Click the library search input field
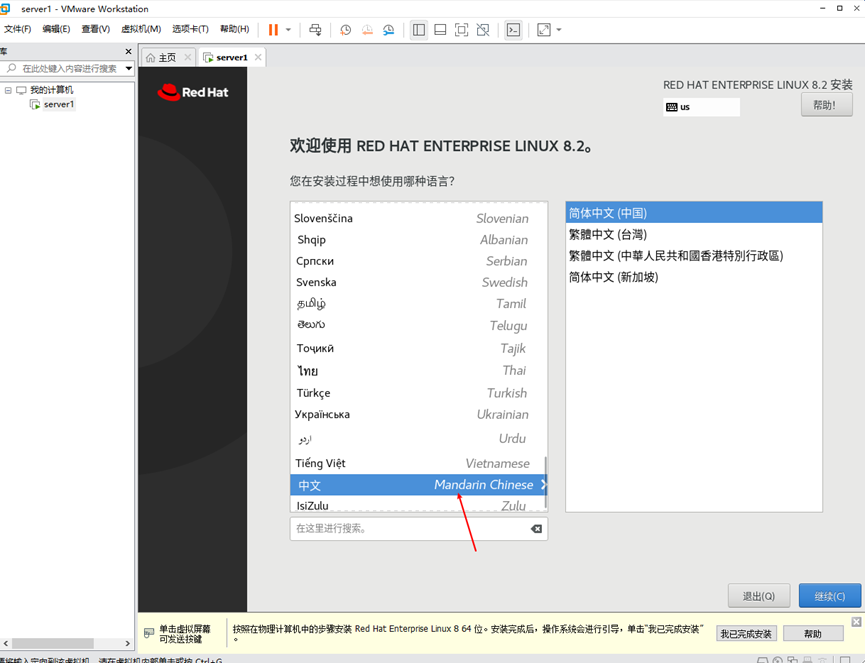Image resolution: width=865 pixels, height=663 pixels. tap(63, 68)
